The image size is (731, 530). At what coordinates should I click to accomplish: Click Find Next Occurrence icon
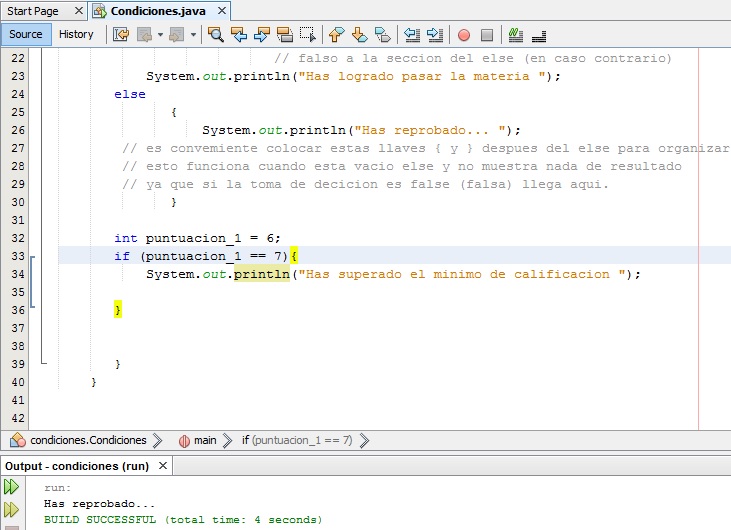coord(262,34)
